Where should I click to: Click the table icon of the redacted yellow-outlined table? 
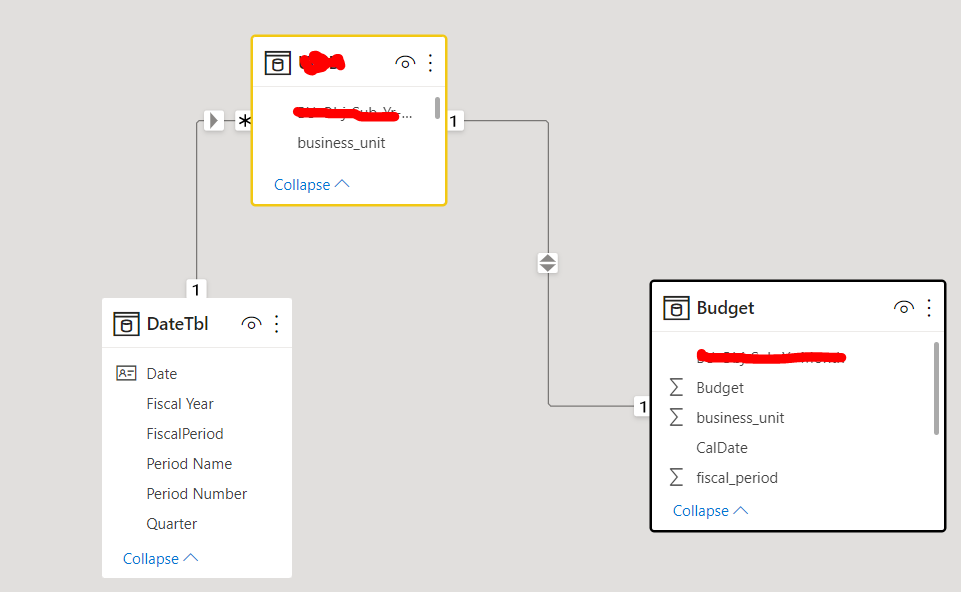tap(278, 63)
